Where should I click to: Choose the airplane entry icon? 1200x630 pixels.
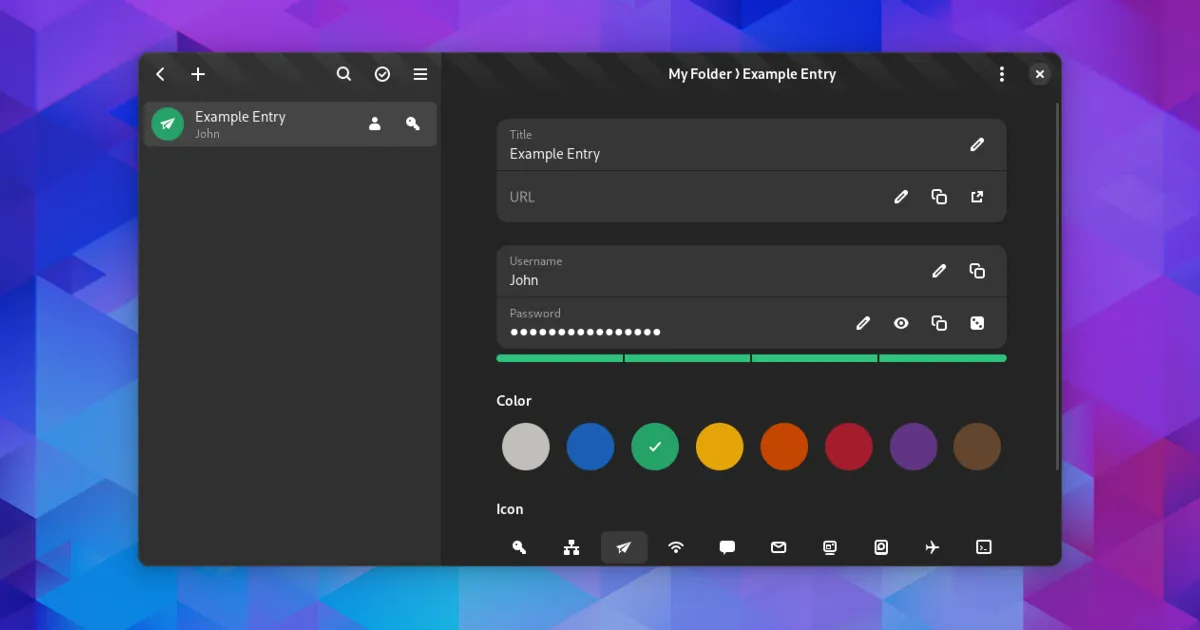point(932,547)
